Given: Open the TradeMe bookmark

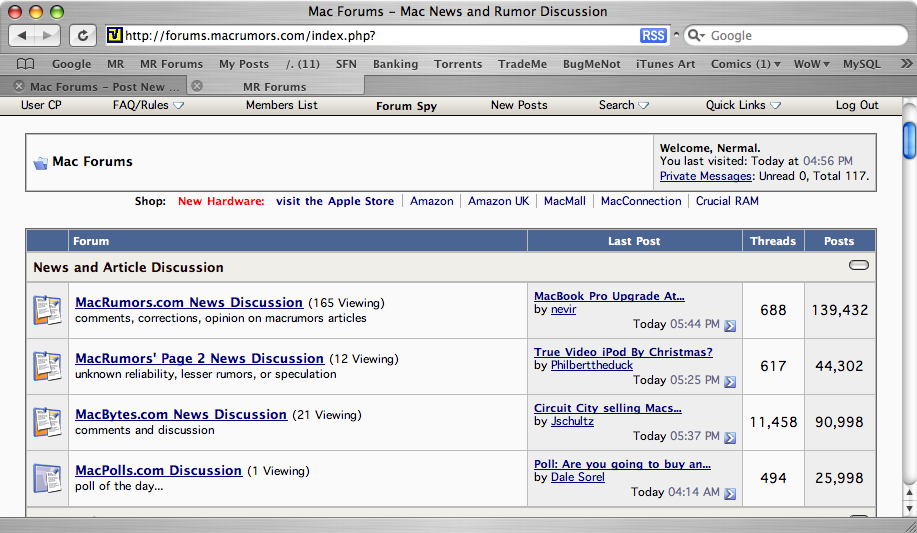Looking at the screenshot, I should [522, 64].
